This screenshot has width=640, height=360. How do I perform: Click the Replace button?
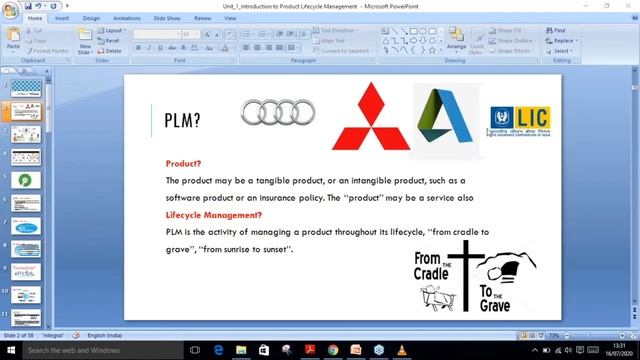pos(562,41)
